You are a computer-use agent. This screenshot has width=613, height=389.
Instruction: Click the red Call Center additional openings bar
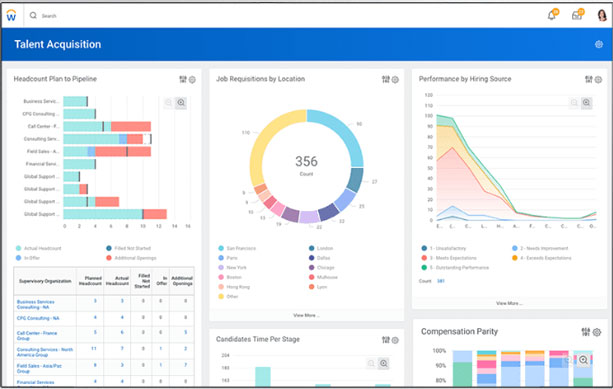131,126
